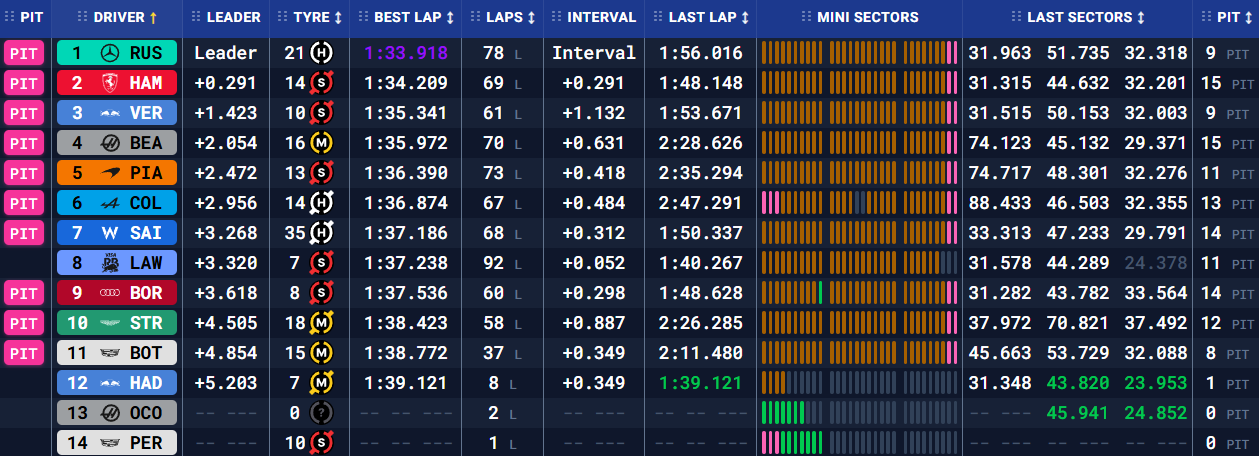Sort by the LAST SECTORS column arrow
Viewport: 1259px width, 456px height.
[x=1140, y=17]
